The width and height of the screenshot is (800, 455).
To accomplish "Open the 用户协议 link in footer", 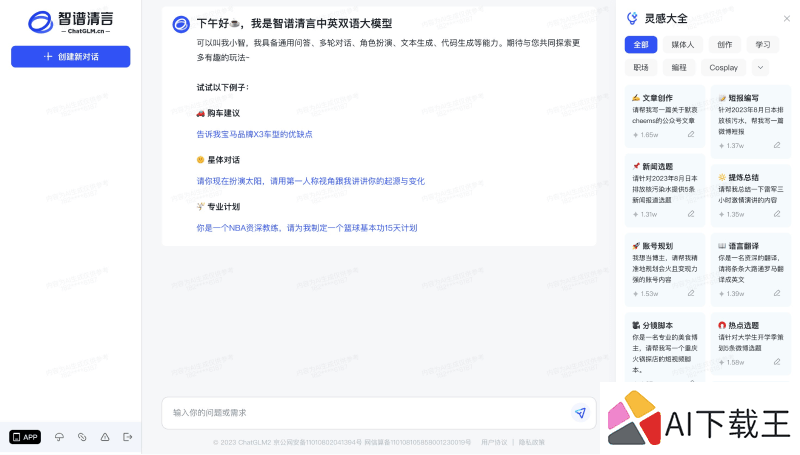I will click(494, 442).
